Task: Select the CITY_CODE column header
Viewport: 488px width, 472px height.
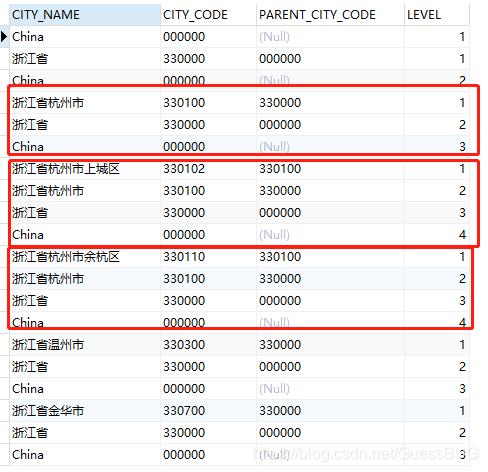Action: [x=208, y=15]
